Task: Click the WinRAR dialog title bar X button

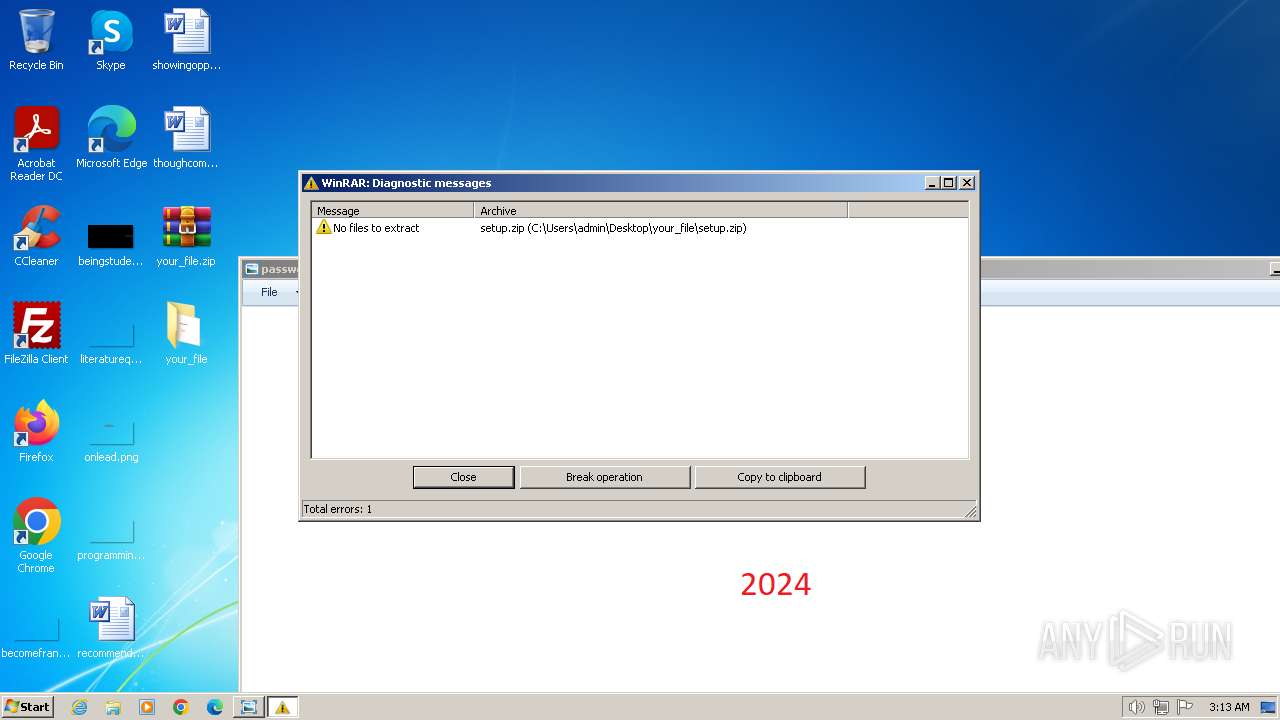Action: tap(967, 183)
